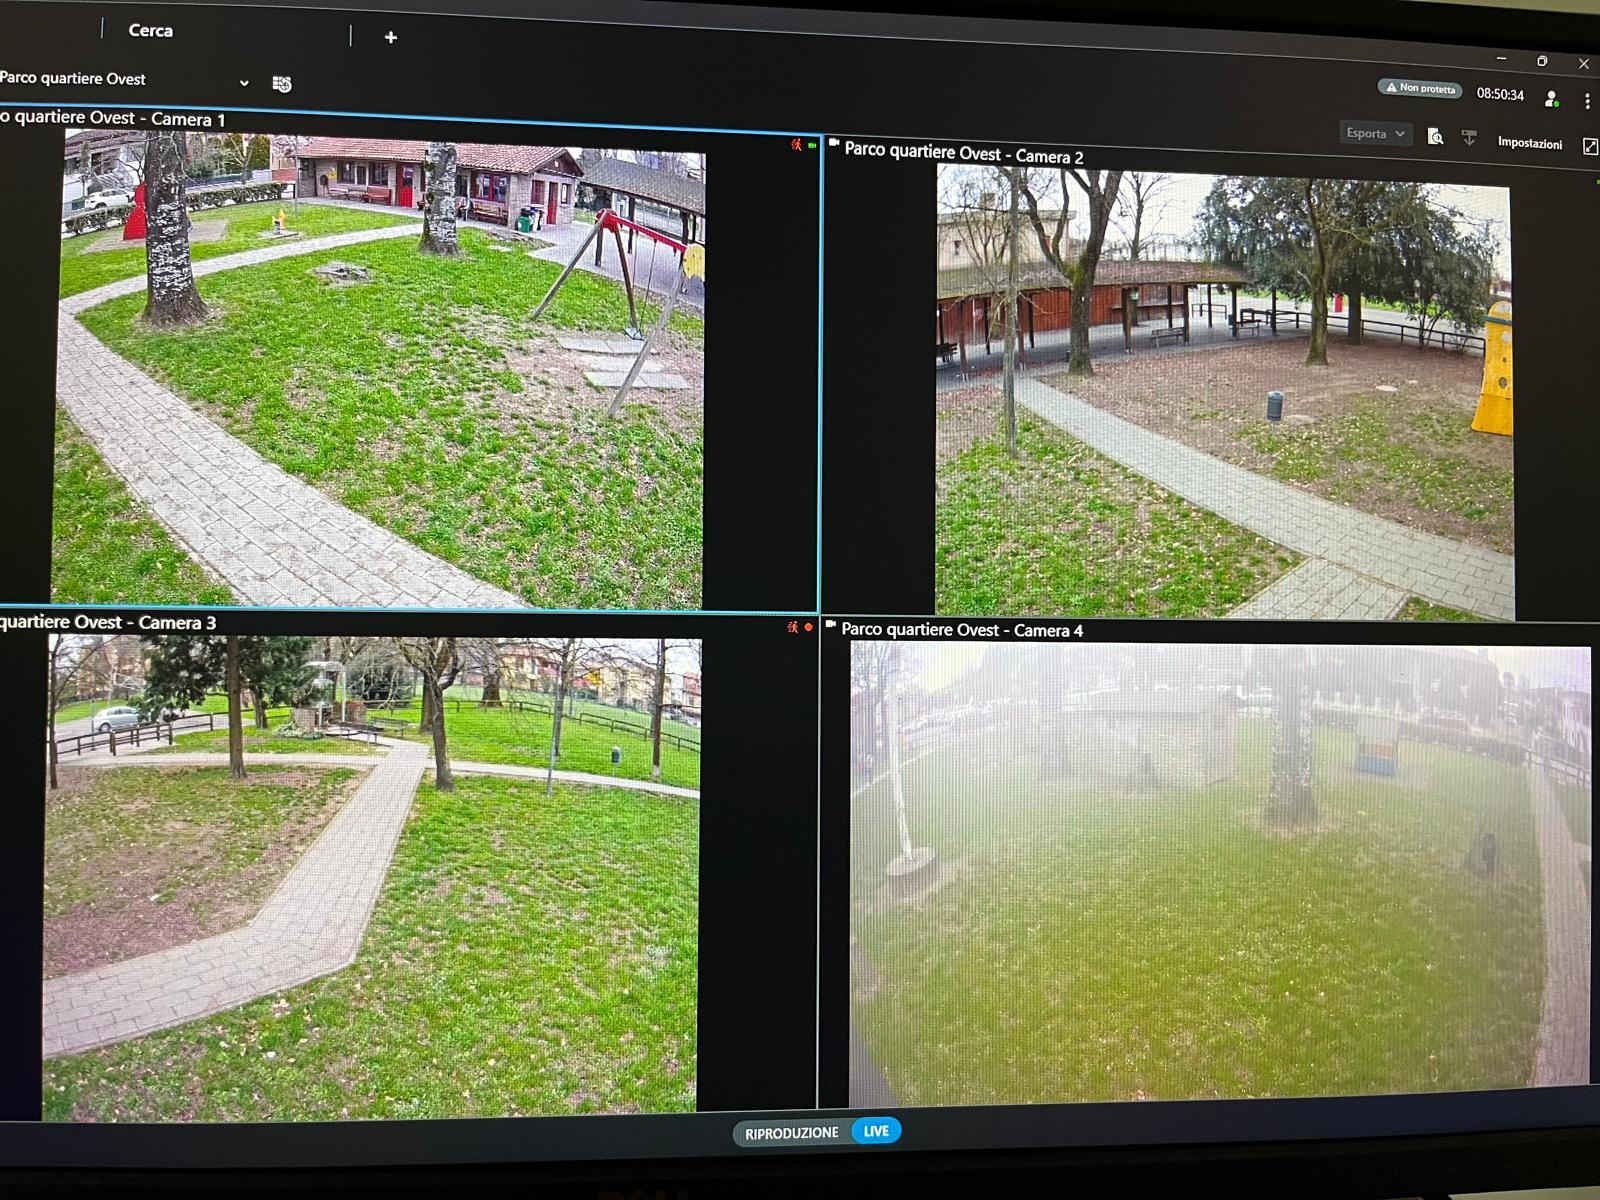Switch to LIVE mode
The image size is (1600, 1200).
(876, 1131)
